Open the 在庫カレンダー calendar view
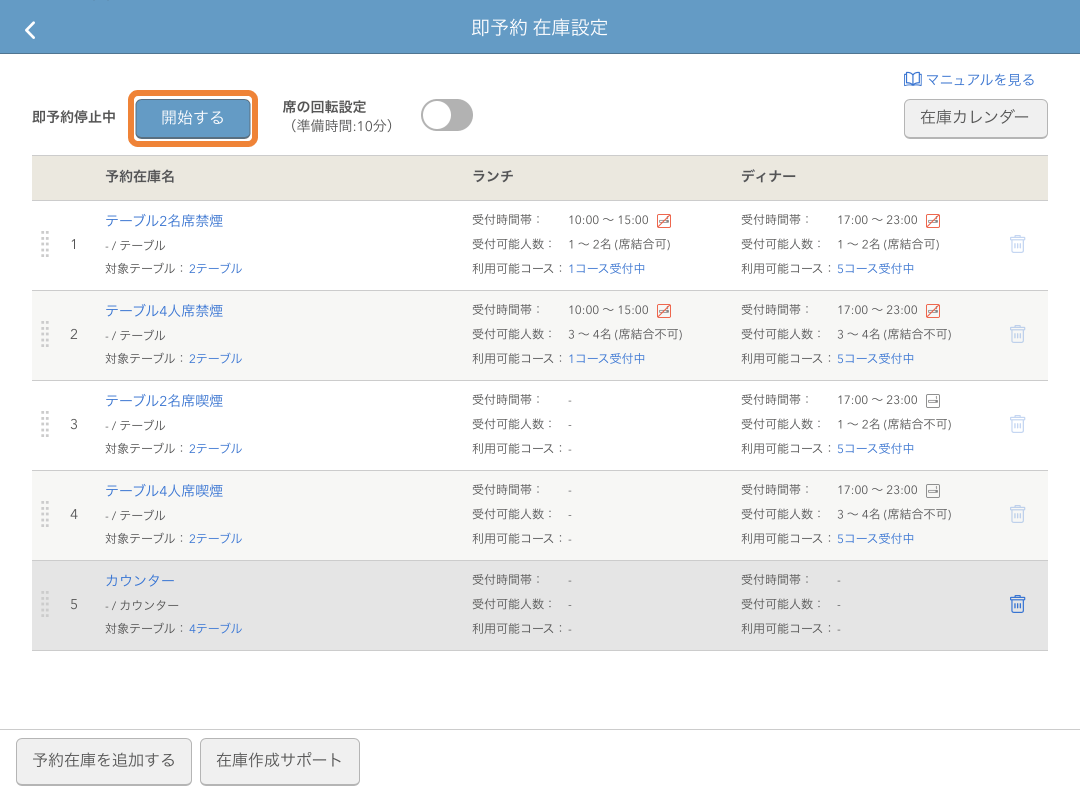 point(975,119)
